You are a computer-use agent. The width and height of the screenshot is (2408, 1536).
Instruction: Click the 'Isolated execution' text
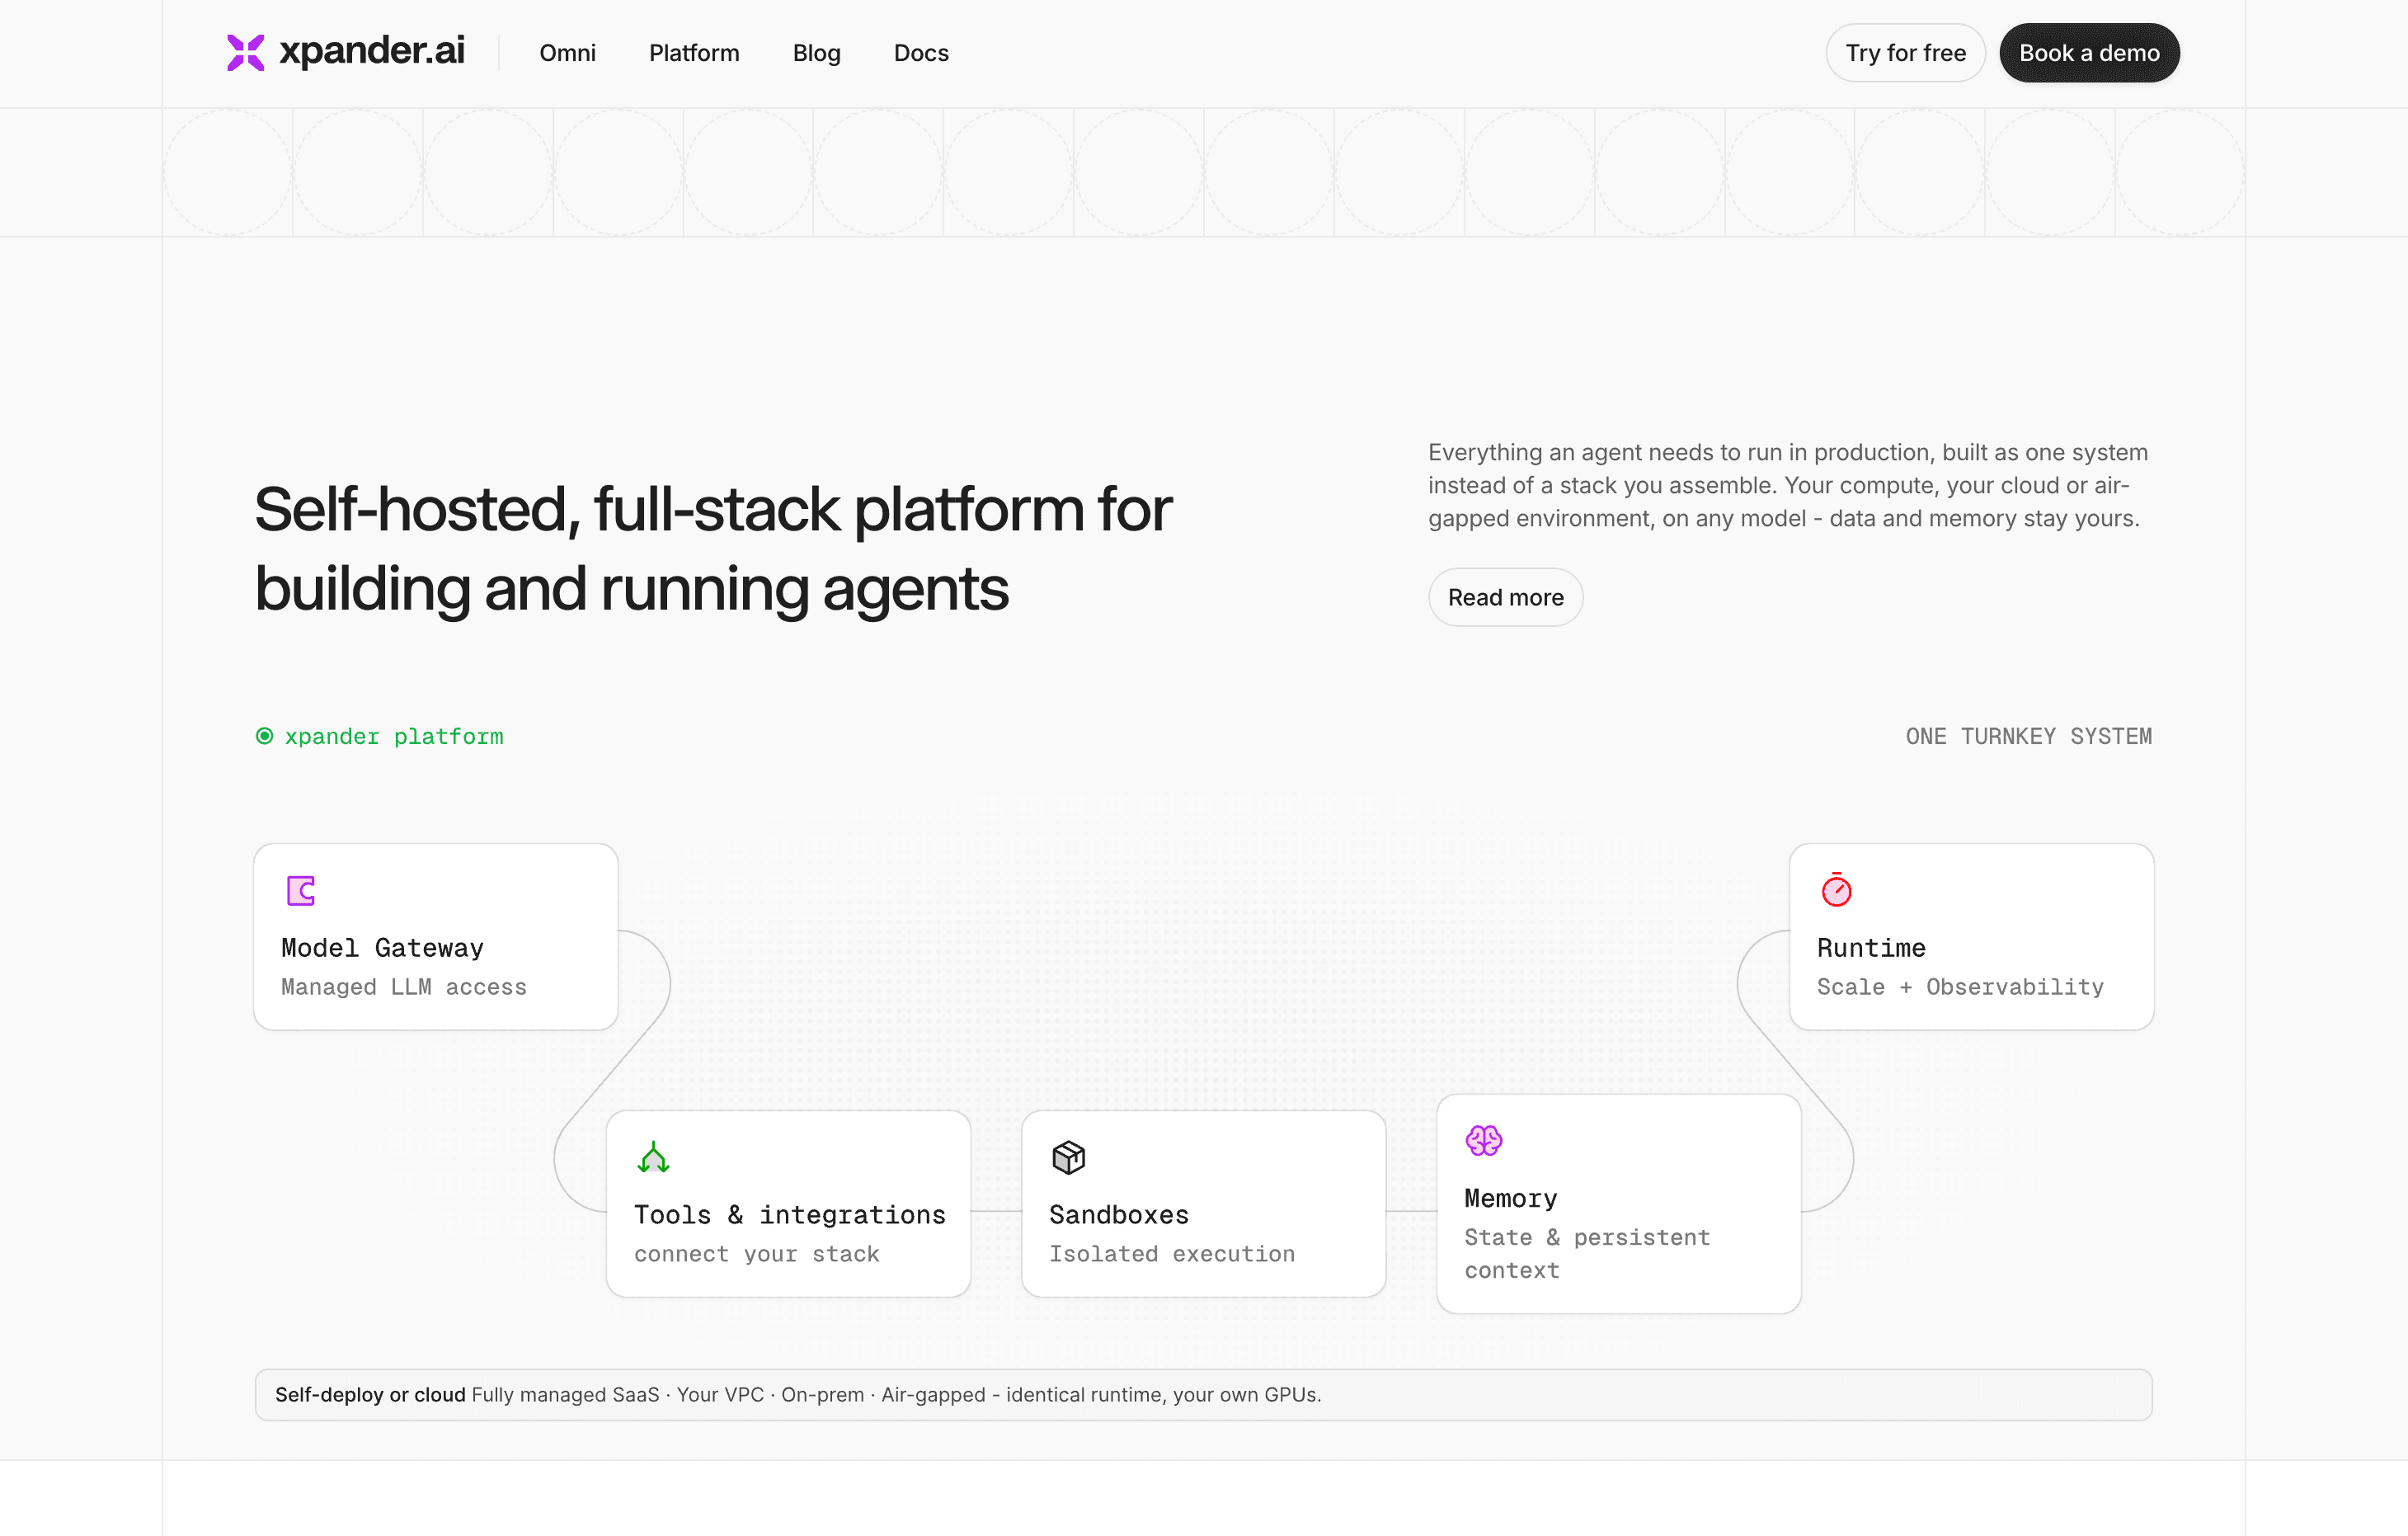(1171, 1254)
